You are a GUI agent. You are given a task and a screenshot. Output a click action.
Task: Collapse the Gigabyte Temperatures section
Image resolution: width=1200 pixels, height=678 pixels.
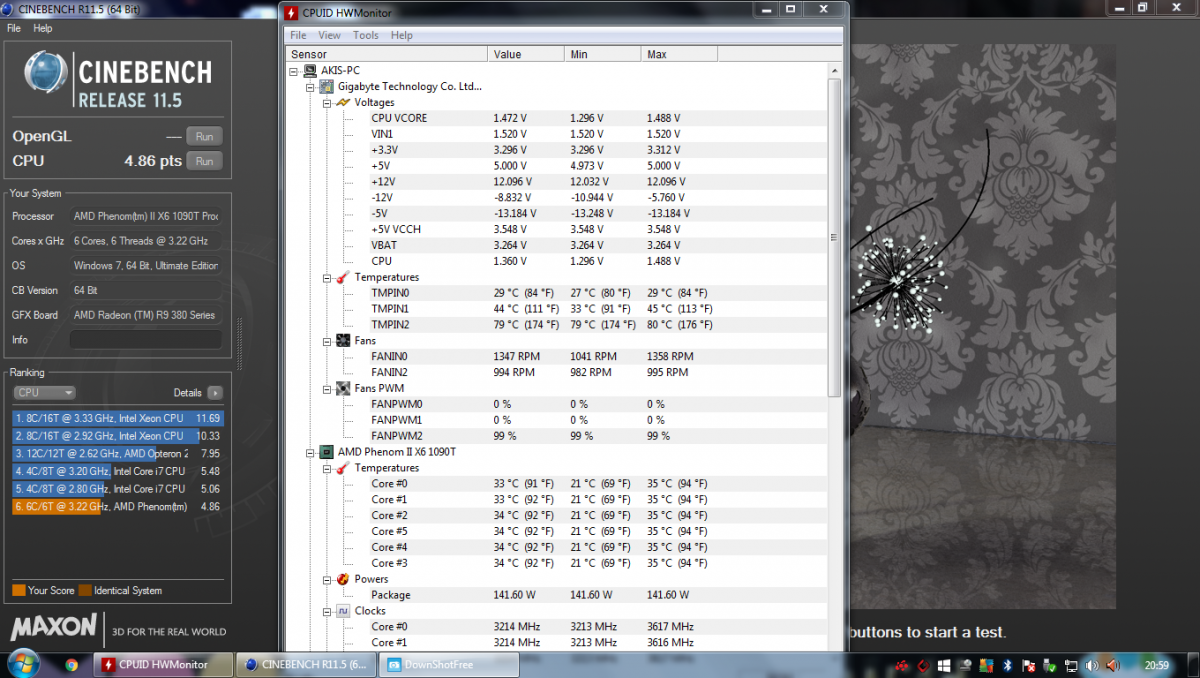click(327, 277)
